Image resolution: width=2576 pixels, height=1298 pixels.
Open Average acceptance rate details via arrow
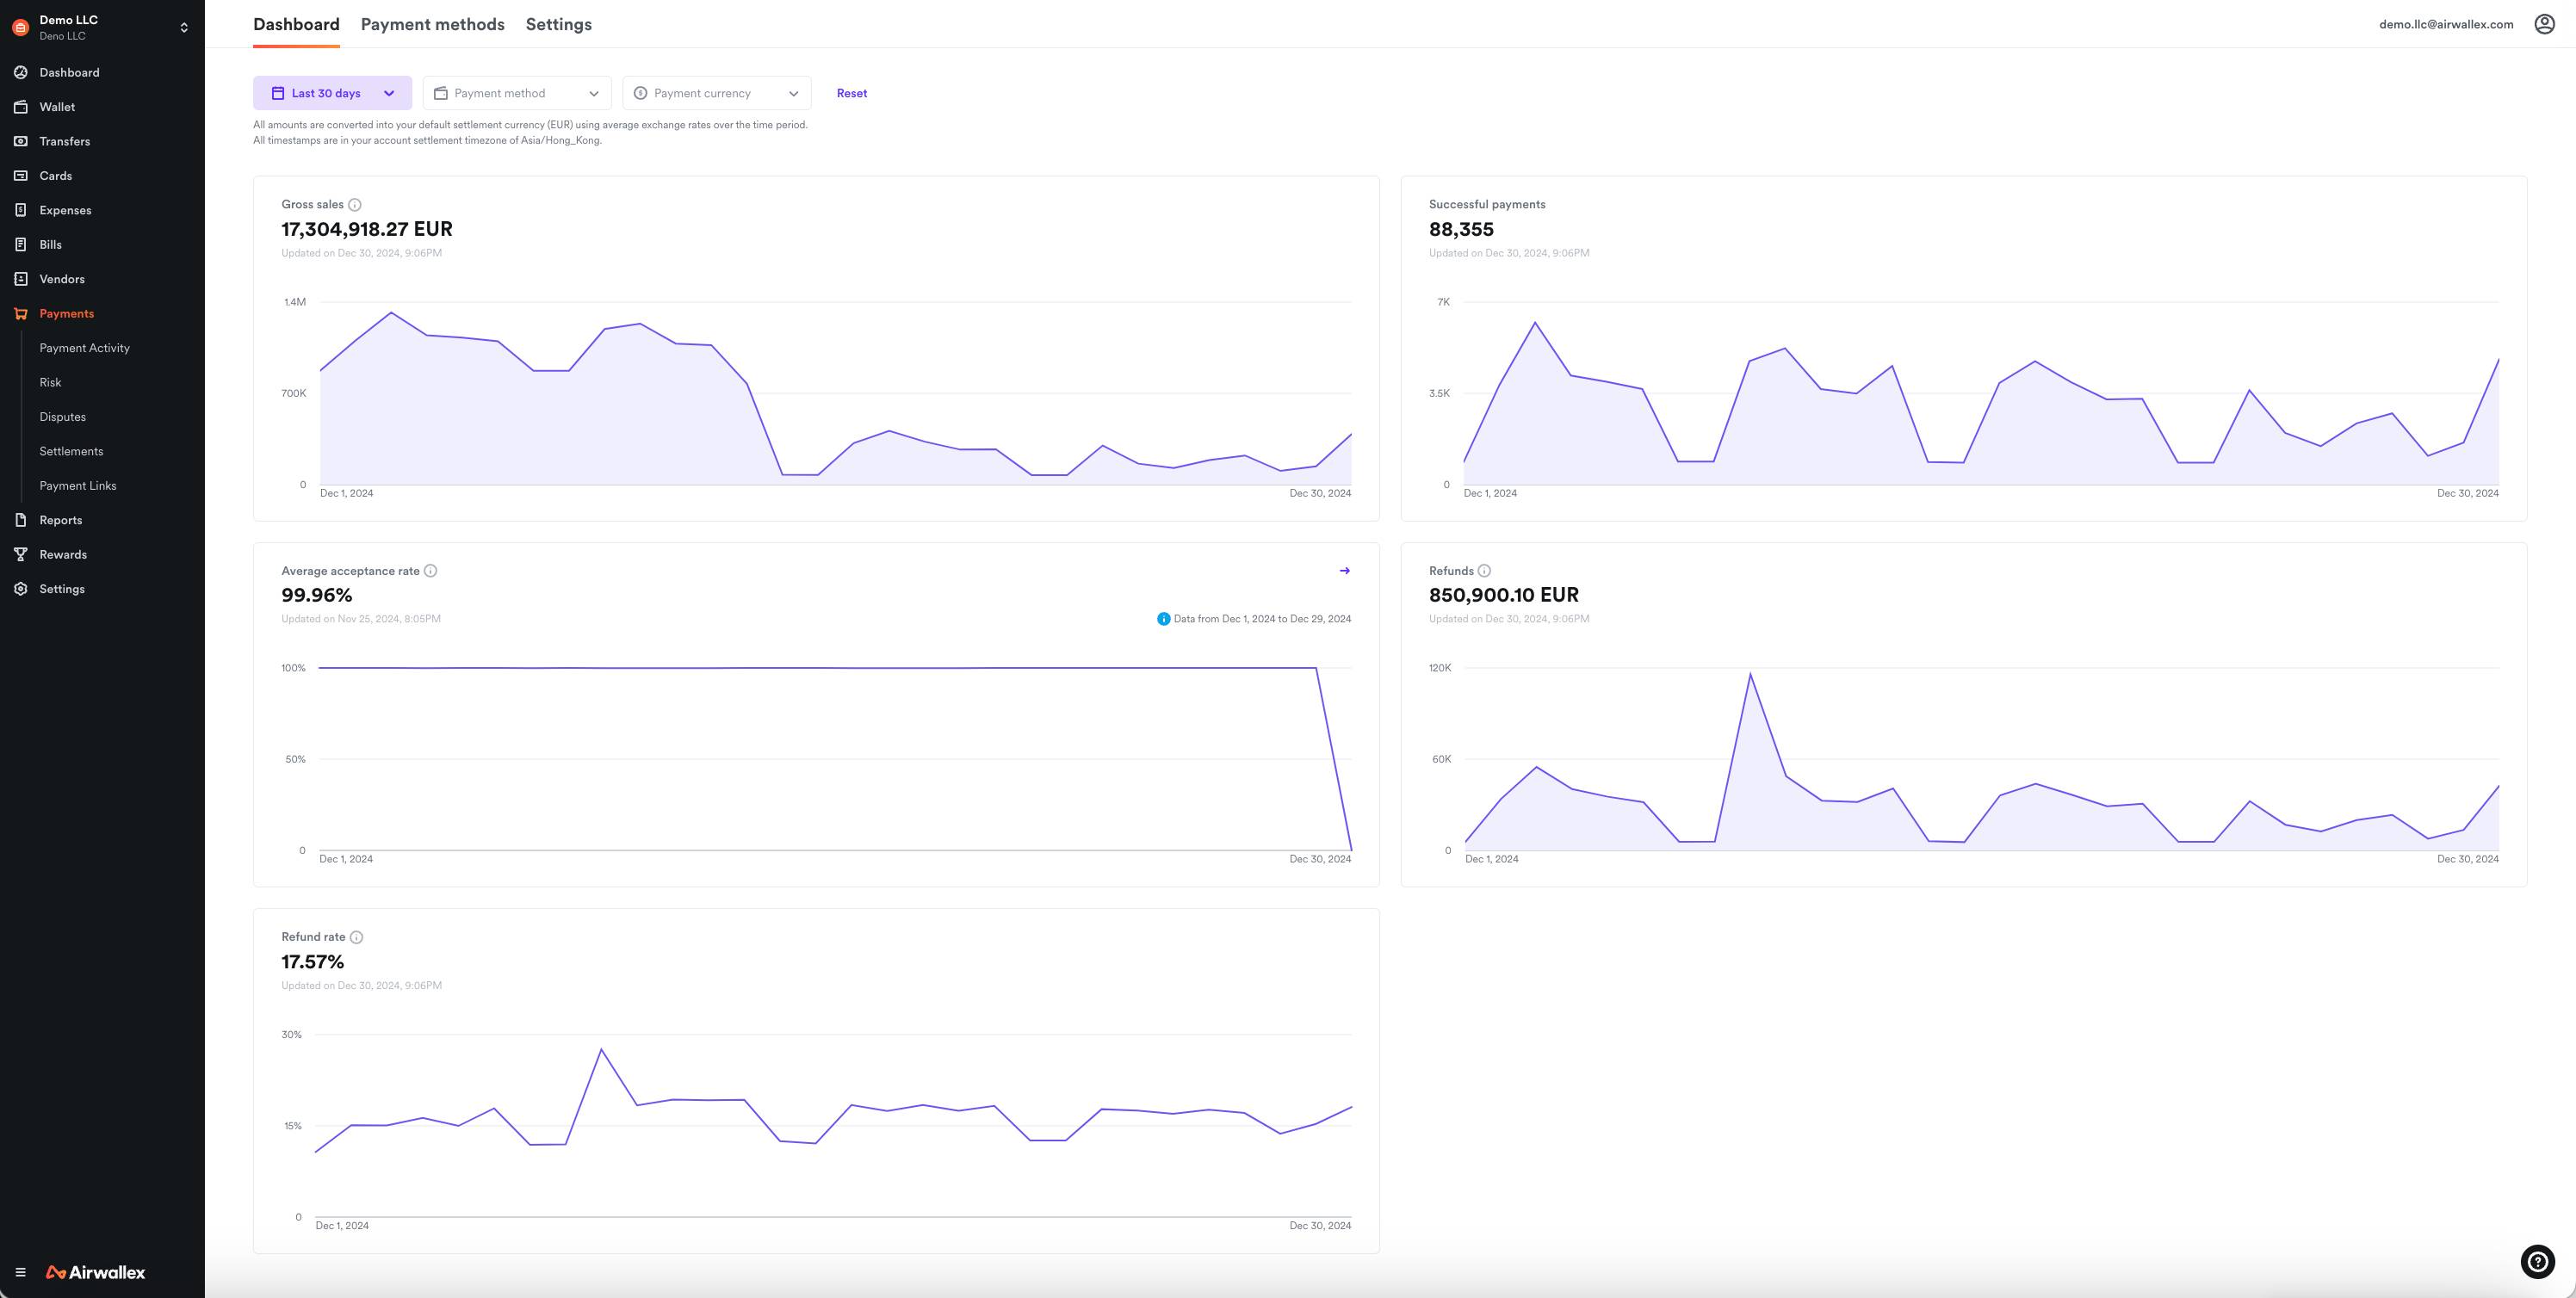(x=1345, y=570)
